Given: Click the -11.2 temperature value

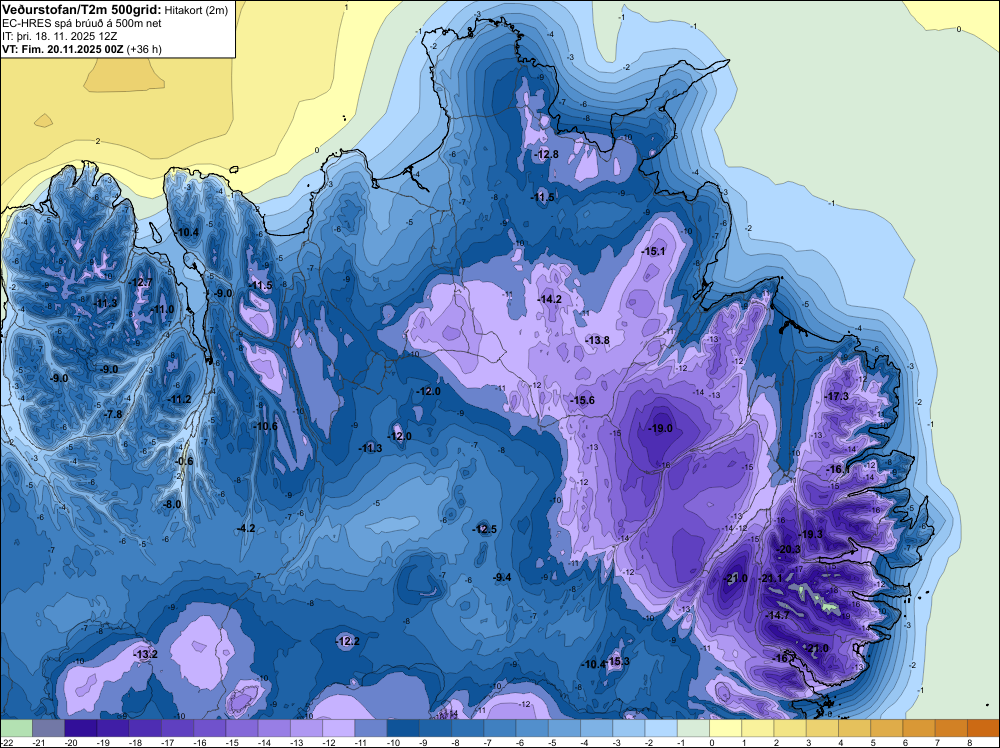Looking at the screenshot, I should click(x=179, y=399).
